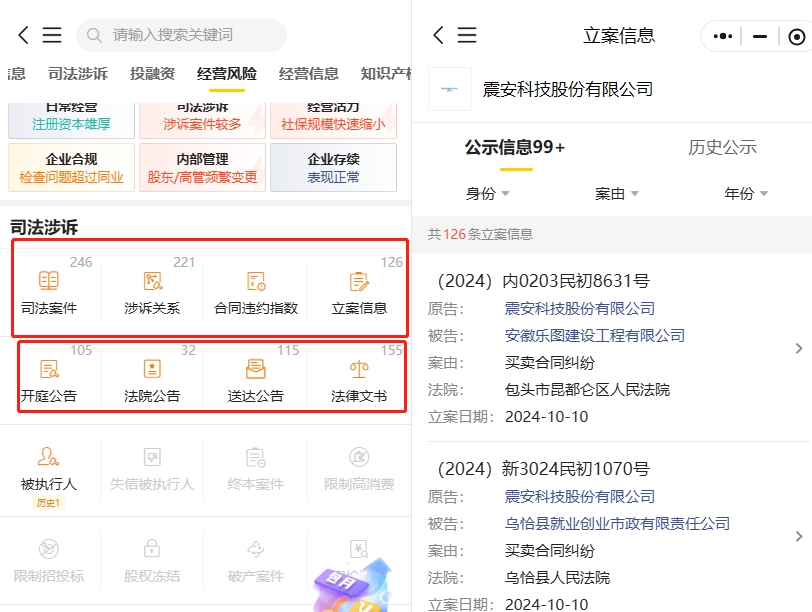812x612 pixels.
Task: Minimize the mini-program with dash icon
Action: (760, 36)
